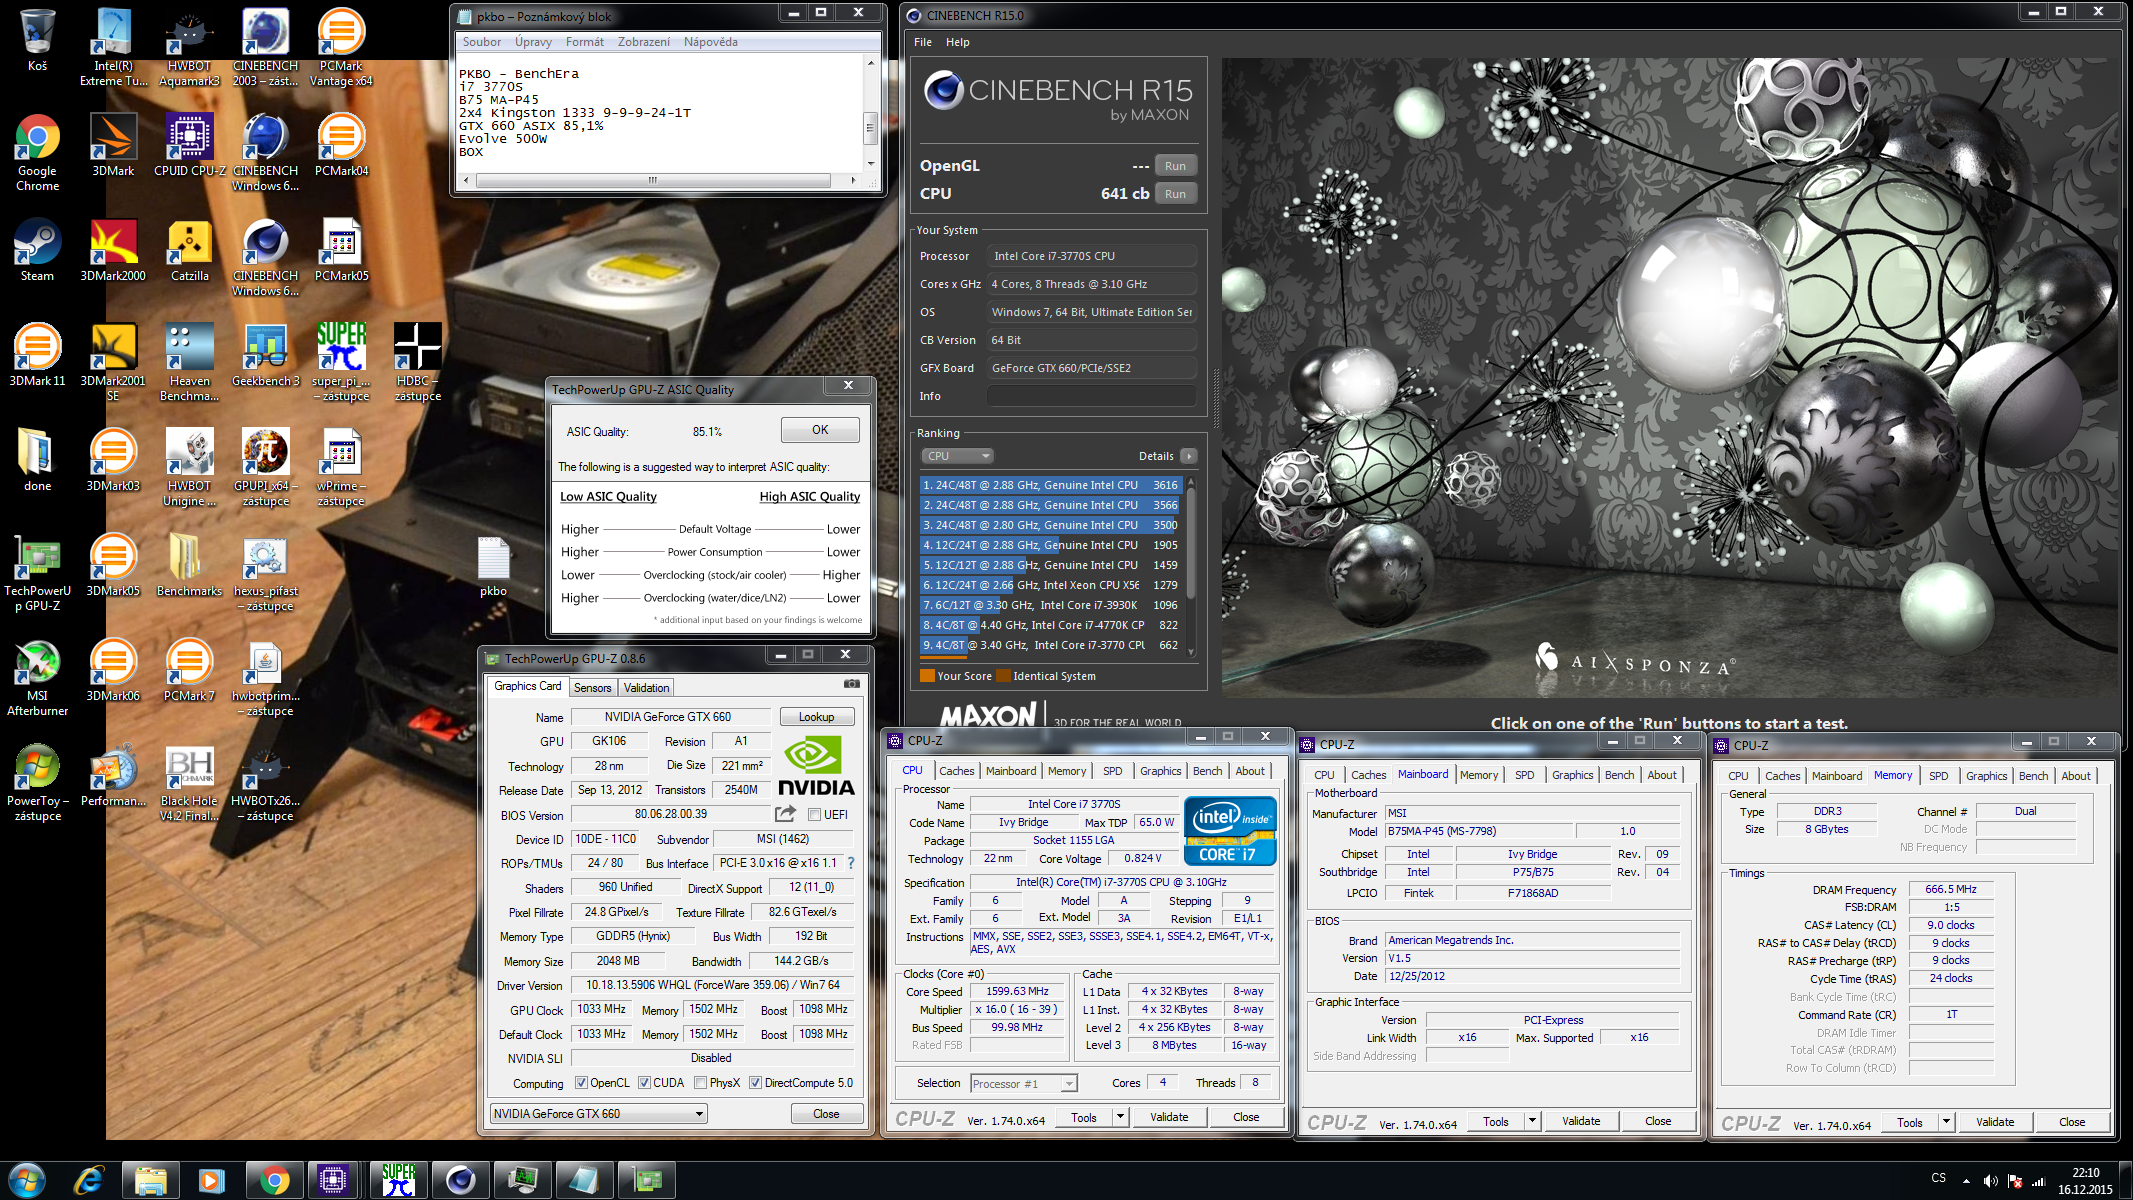Click the Info field in Cinebench Your System

click(1091, 396)
